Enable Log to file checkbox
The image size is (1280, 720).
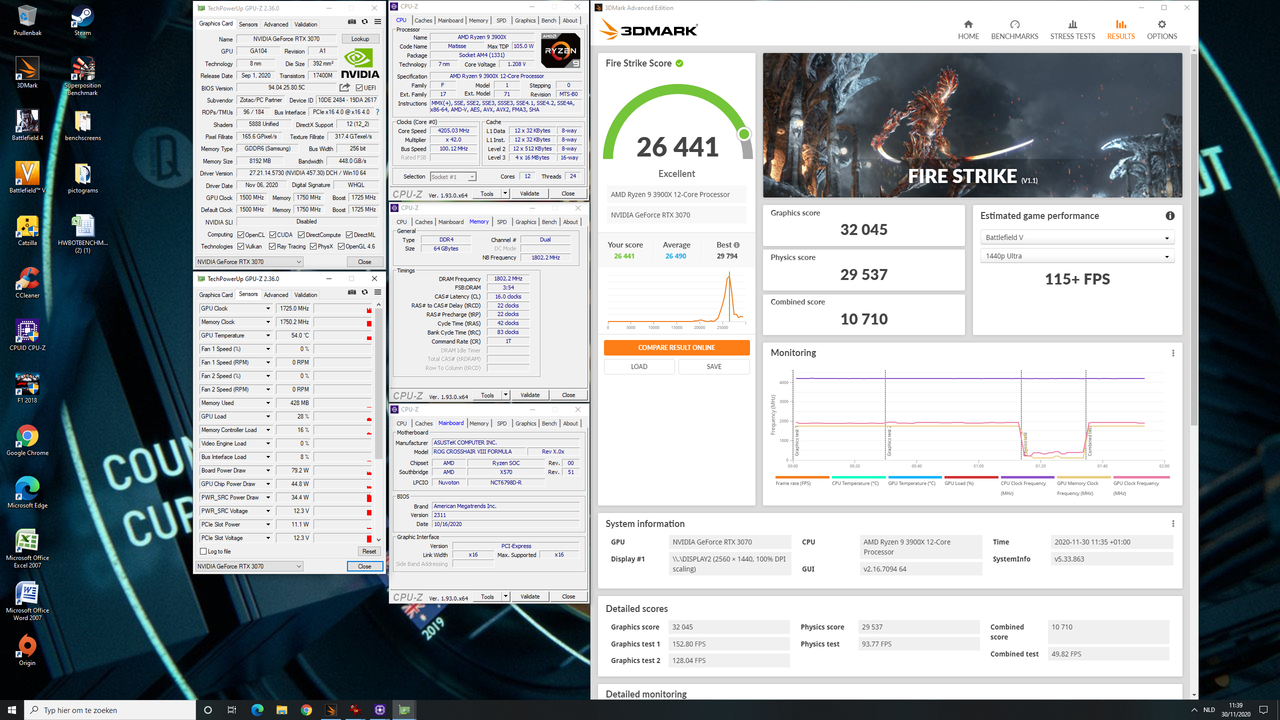click(203, 551)
